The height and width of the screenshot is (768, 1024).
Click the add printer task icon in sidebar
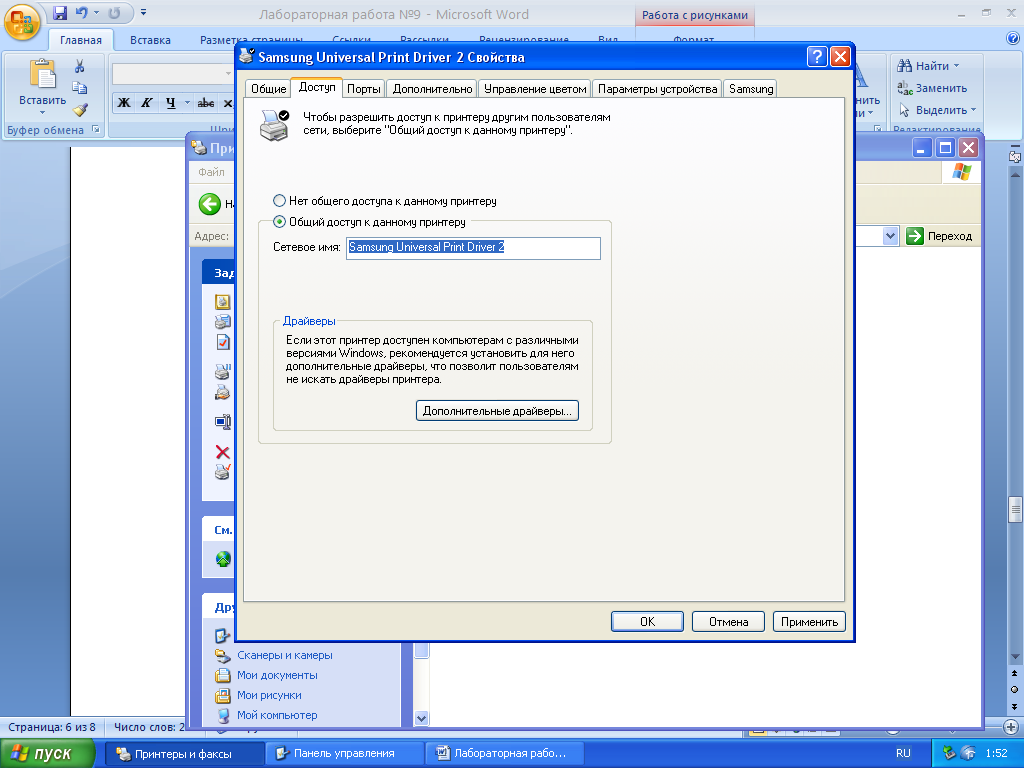[223, 302]
